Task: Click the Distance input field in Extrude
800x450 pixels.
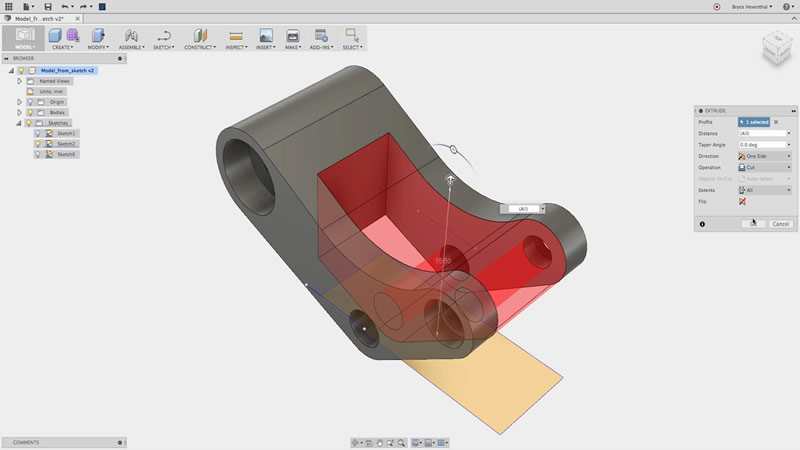Action: 762,133
